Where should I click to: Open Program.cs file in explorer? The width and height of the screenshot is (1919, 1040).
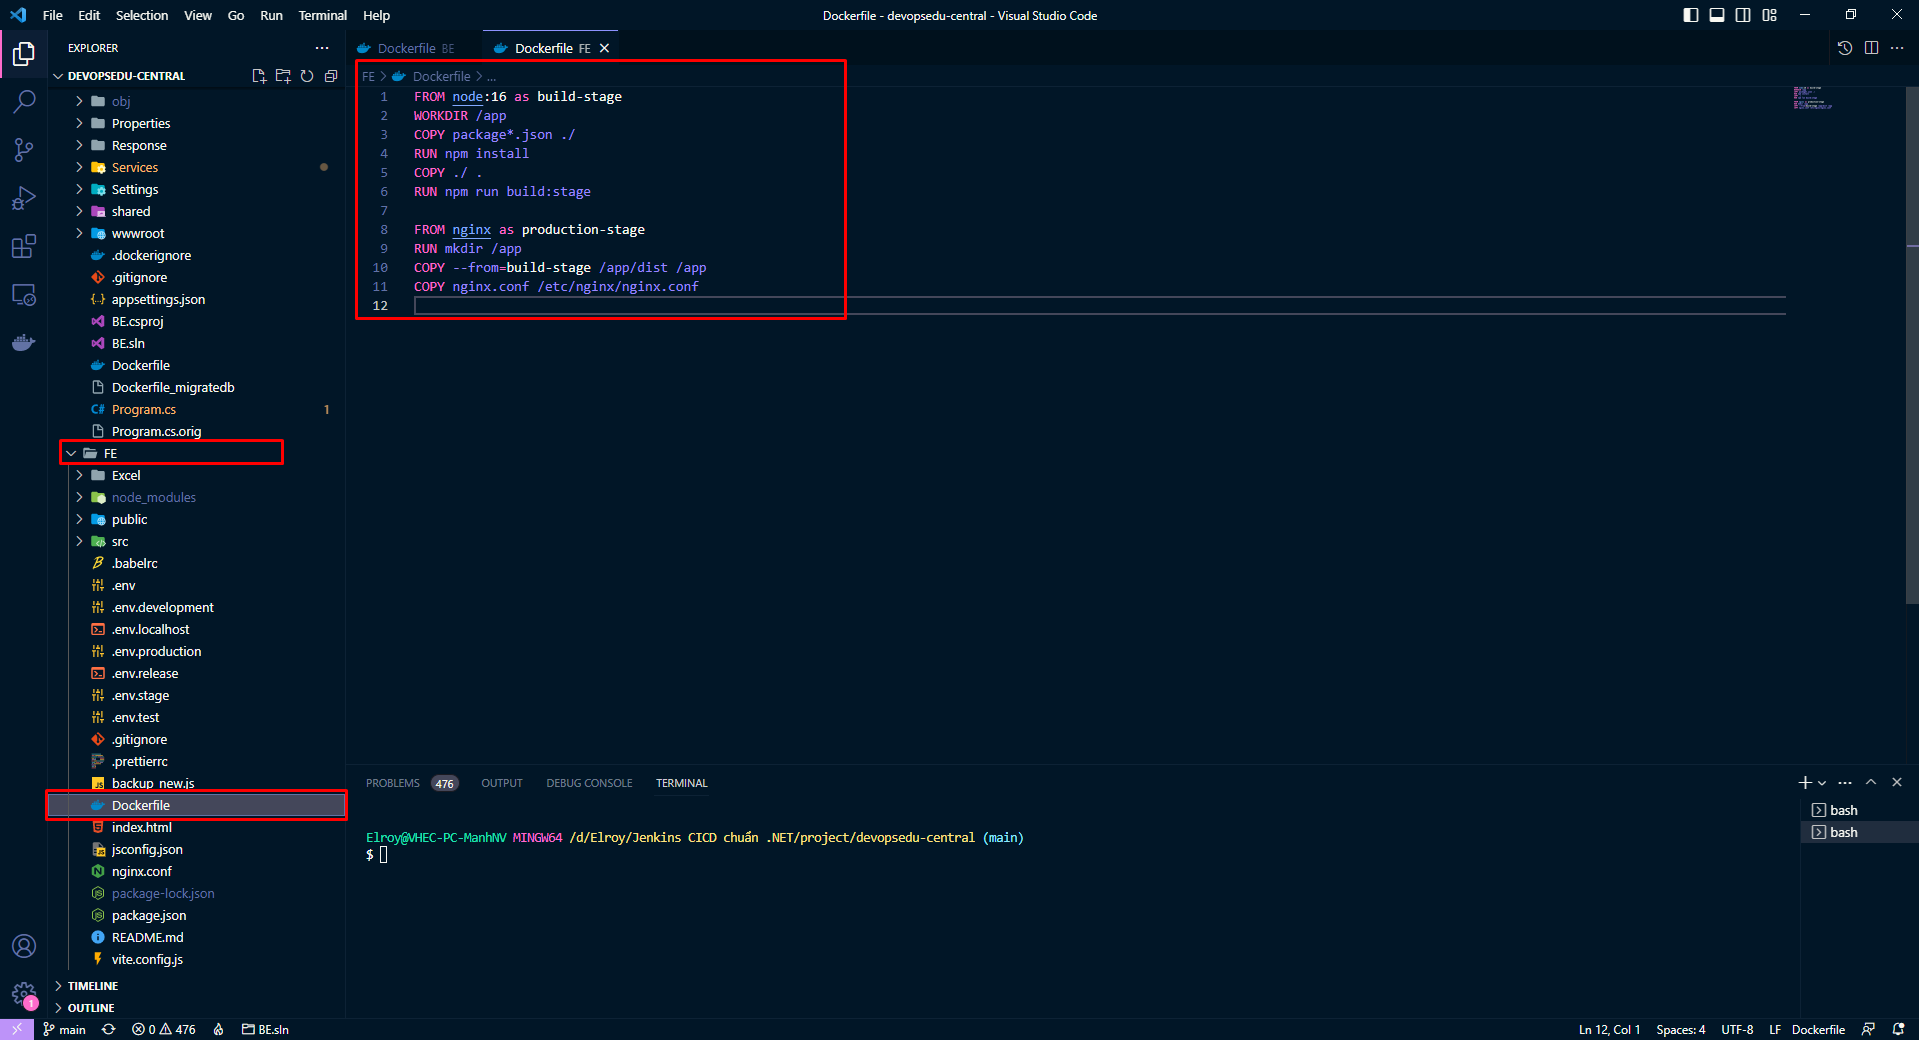point(144,409)
